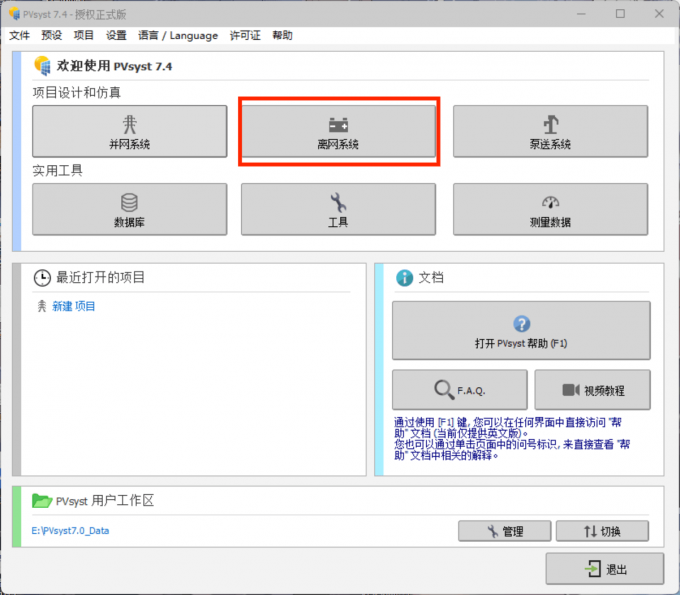Open the 并网系统 grid-connected project
Image resolution: width=680 pixels, height=595 pixels.
click(x=130, y=132)
